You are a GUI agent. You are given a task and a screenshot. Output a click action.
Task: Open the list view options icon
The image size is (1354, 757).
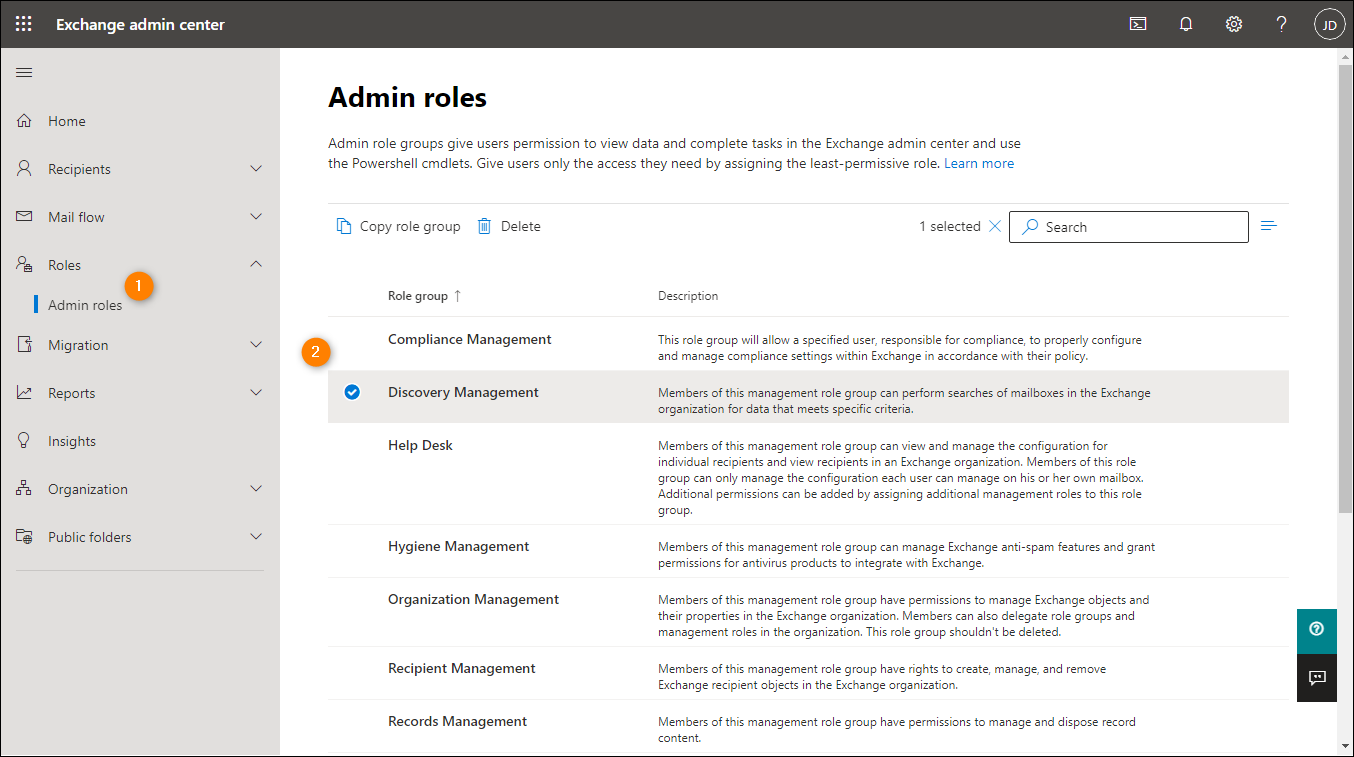[1269, 226]
